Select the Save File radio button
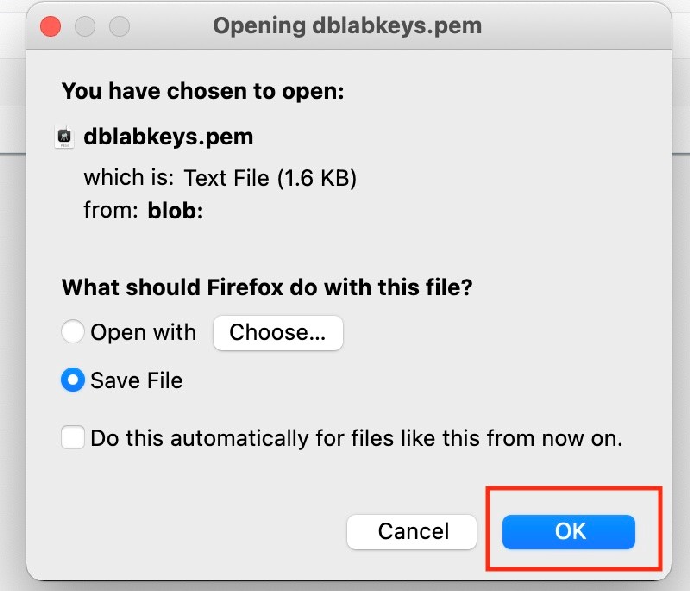Screen dimensions: 690x591 click(x=73, y=381)
